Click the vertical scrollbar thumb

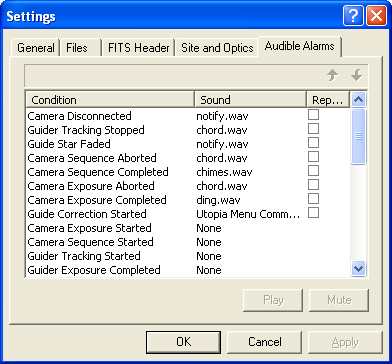[359, 136]
